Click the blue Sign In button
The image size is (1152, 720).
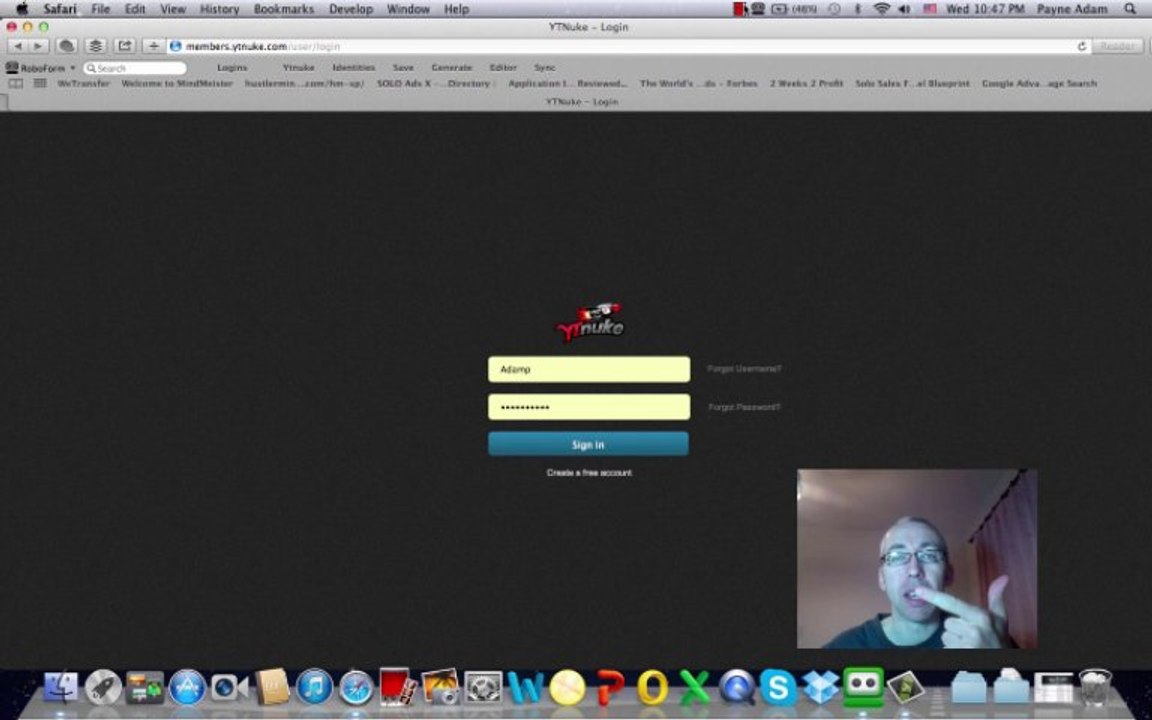[x=588, y=444]
